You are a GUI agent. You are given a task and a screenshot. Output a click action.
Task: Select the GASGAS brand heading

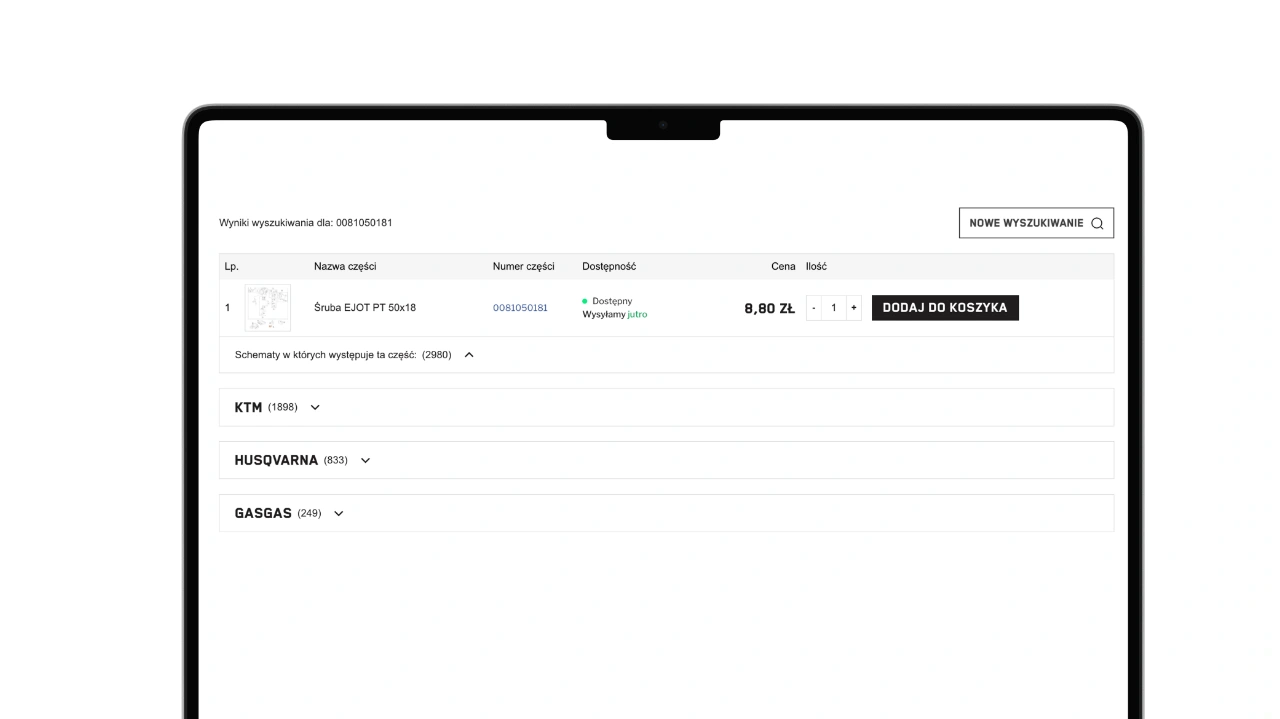(263, 514)
